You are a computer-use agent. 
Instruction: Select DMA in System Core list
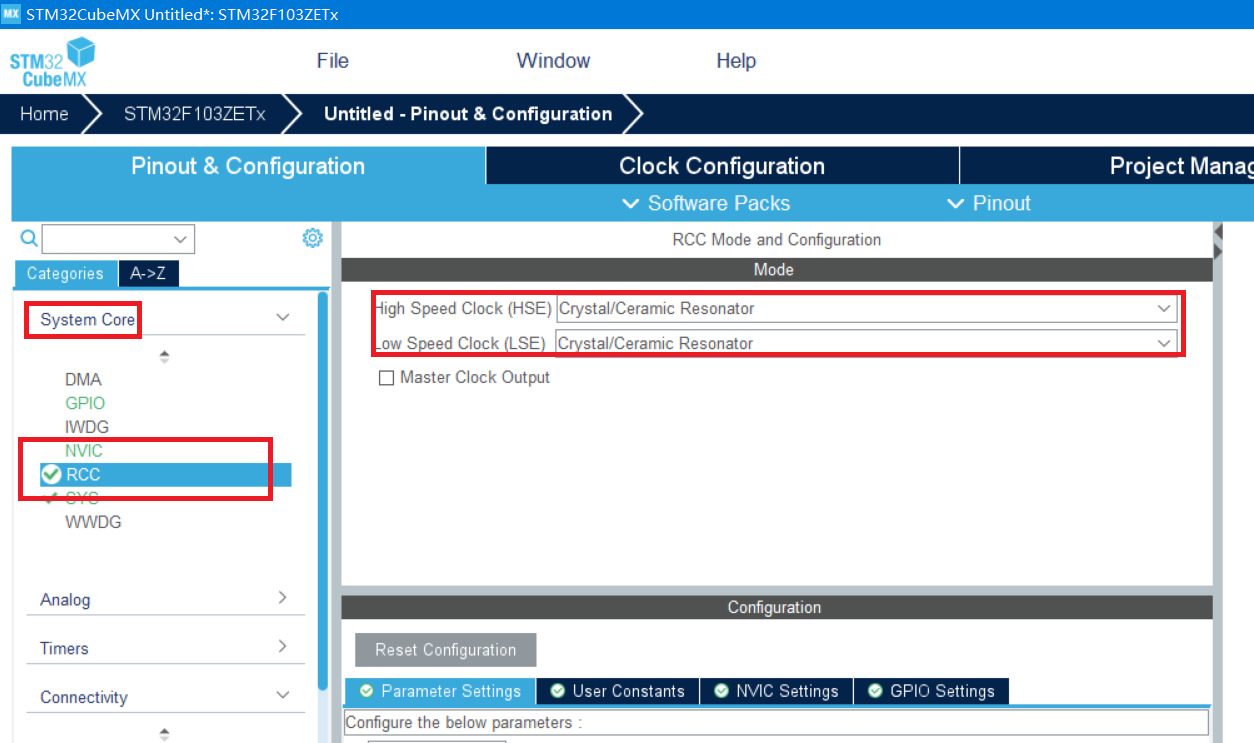tap(83, 380)
